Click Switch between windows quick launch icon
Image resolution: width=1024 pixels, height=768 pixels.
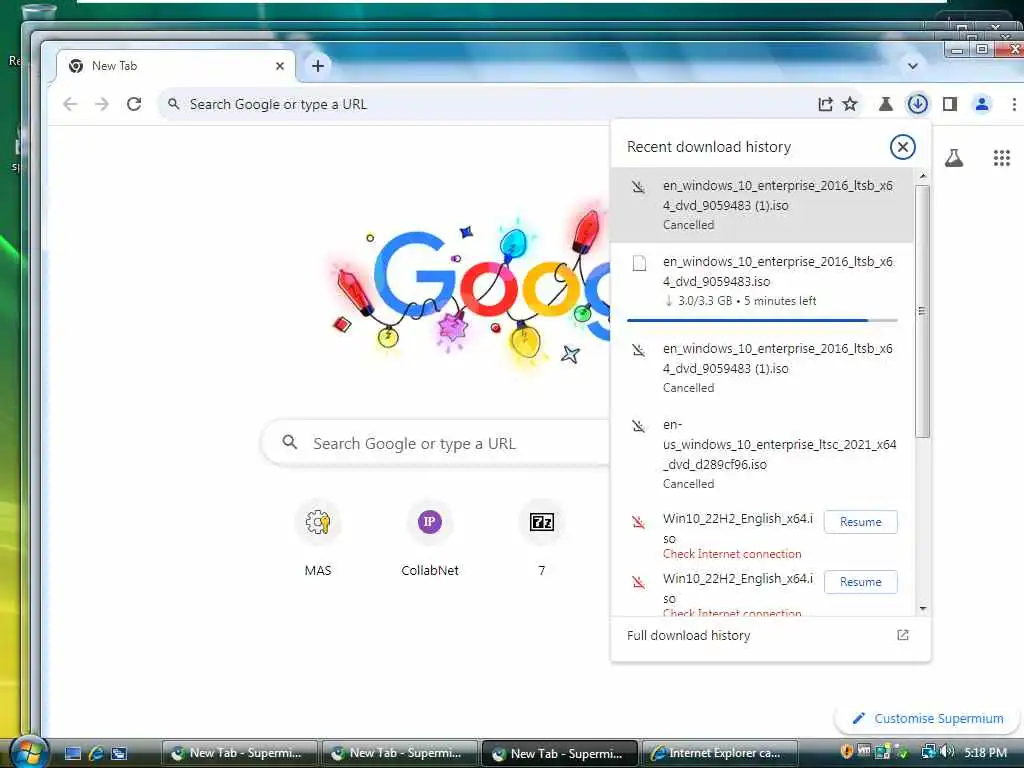tap(119, 753)
